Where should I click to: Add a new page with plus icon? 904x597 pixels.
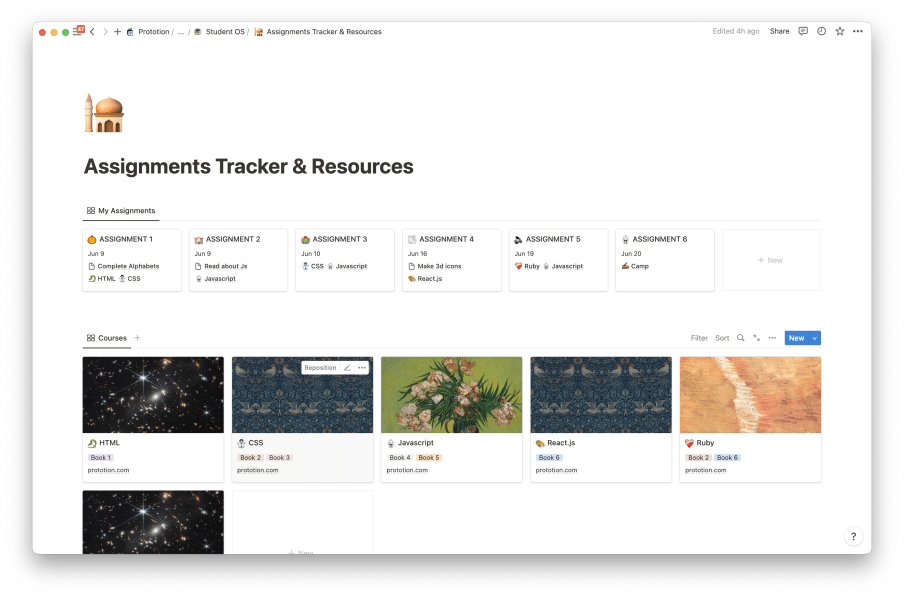(x=117, y=32)
